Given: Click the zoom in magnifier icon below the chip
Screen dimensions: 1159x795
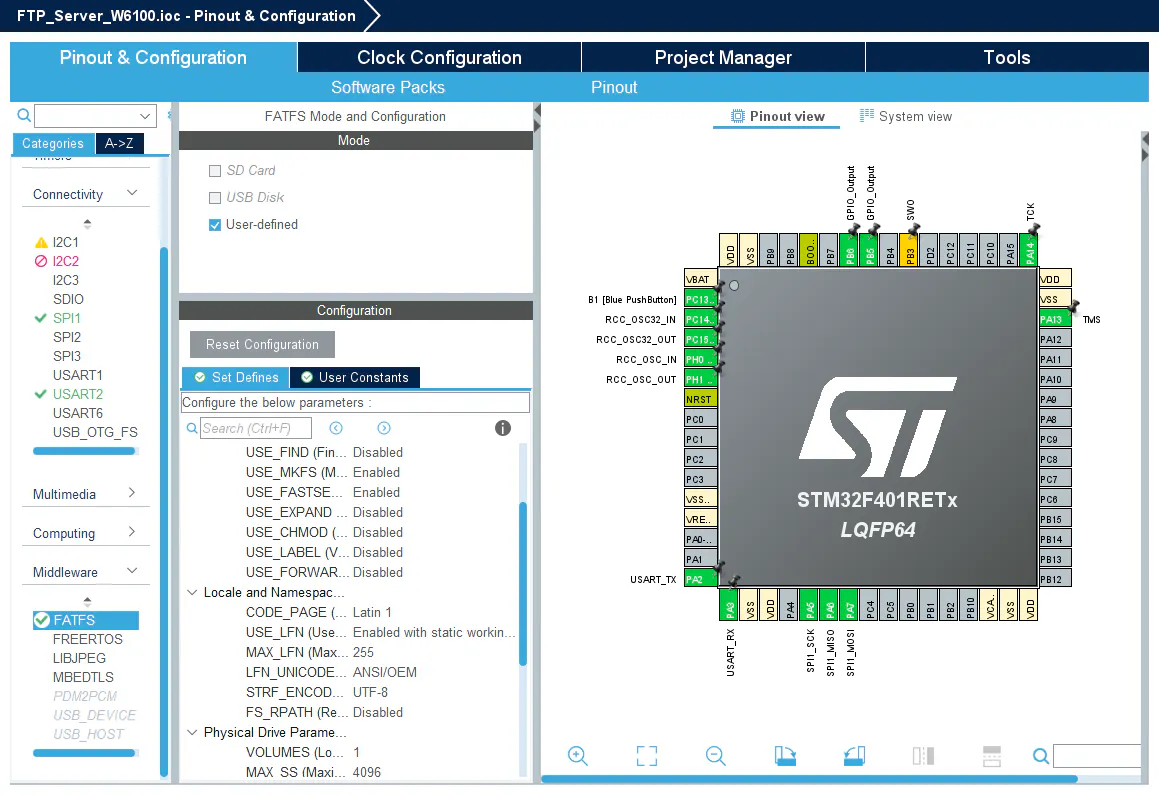Looking at the screenshot, I should tap(577, 756).
